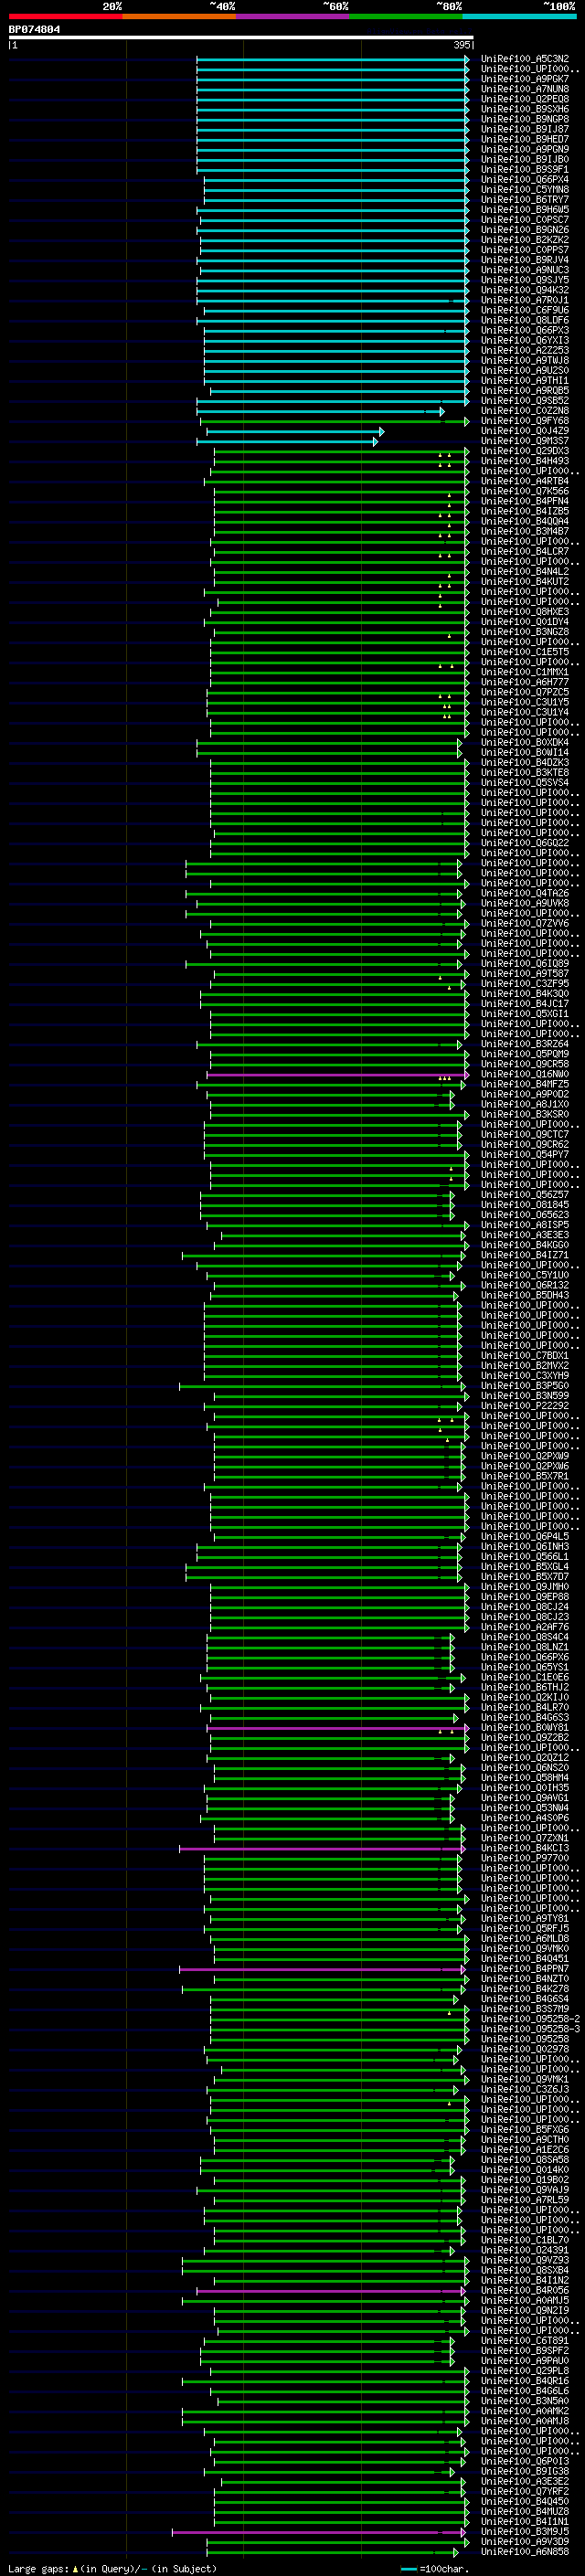
Task: Select hit label UniRef100_Q7PZC5
Action: (525, 692)
